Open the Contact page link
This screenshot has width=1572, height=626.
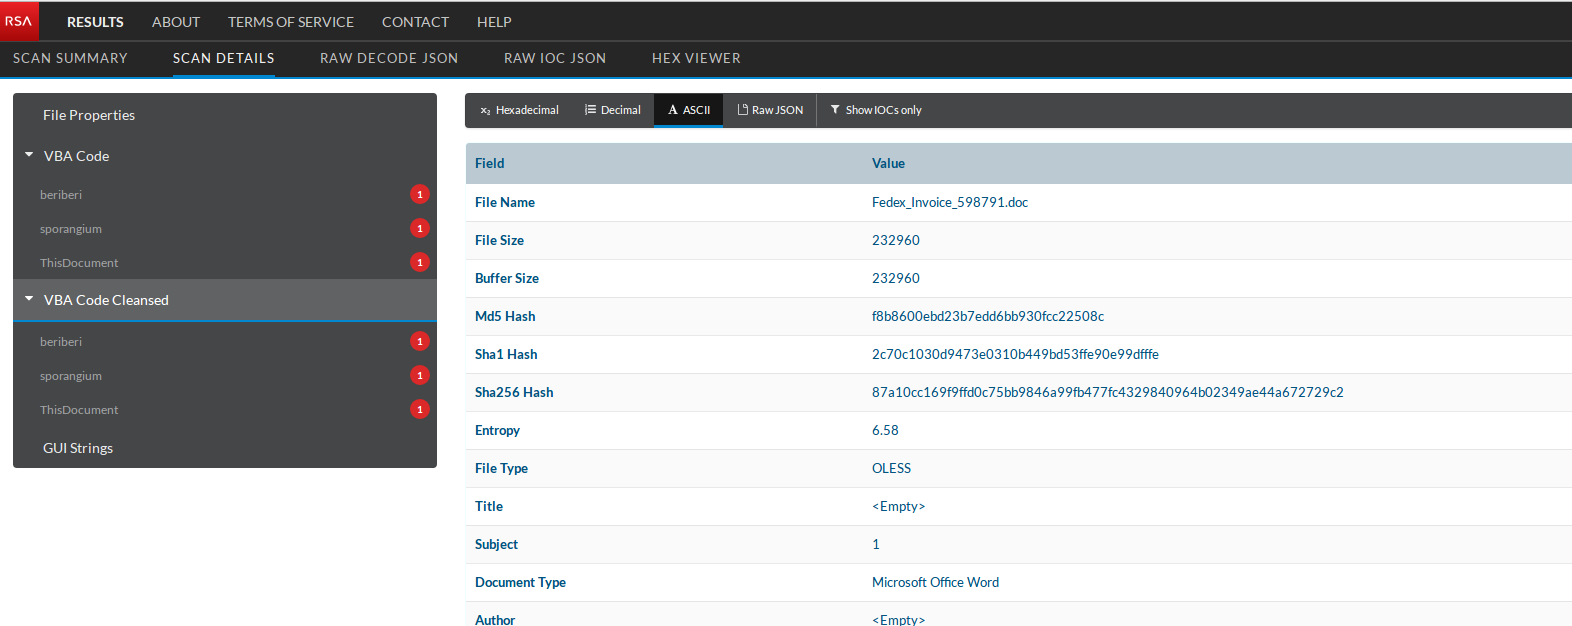(x=415, y=22)
